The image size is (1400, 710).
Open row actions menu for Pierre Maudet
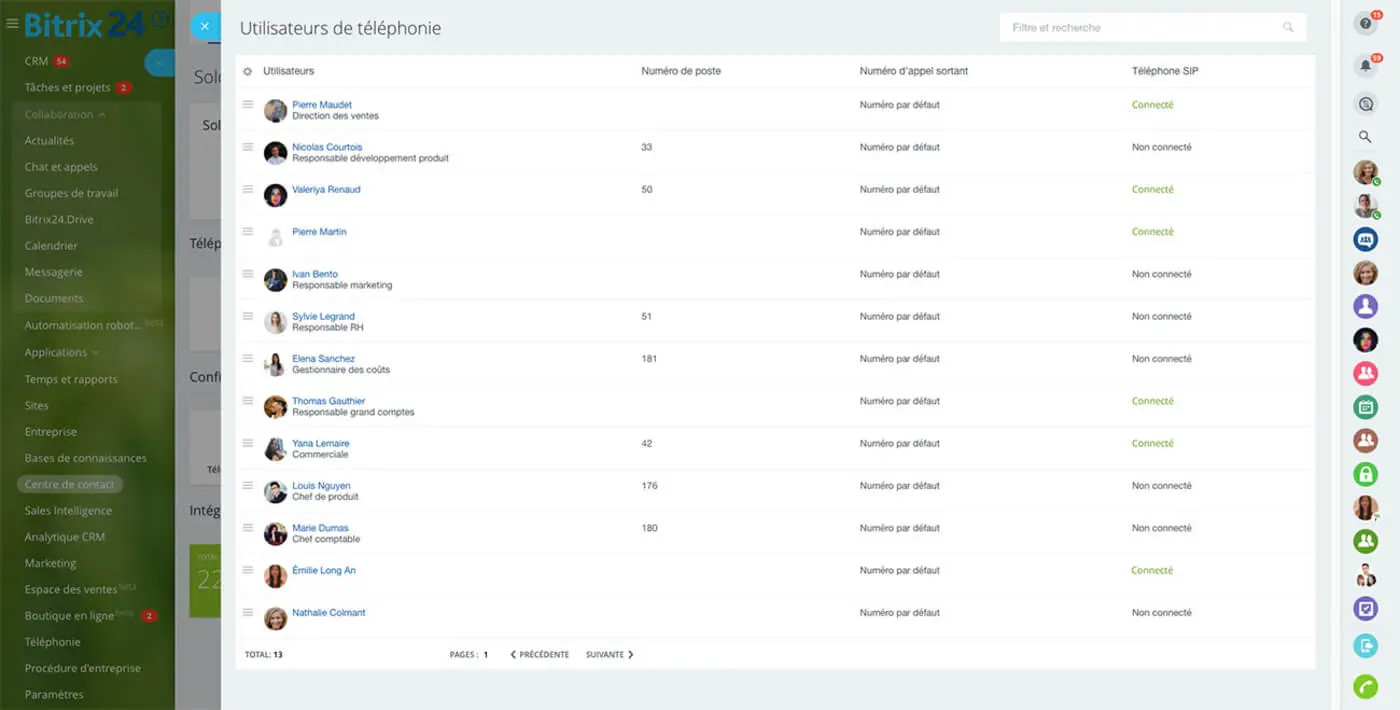click(x=248, y=105)
